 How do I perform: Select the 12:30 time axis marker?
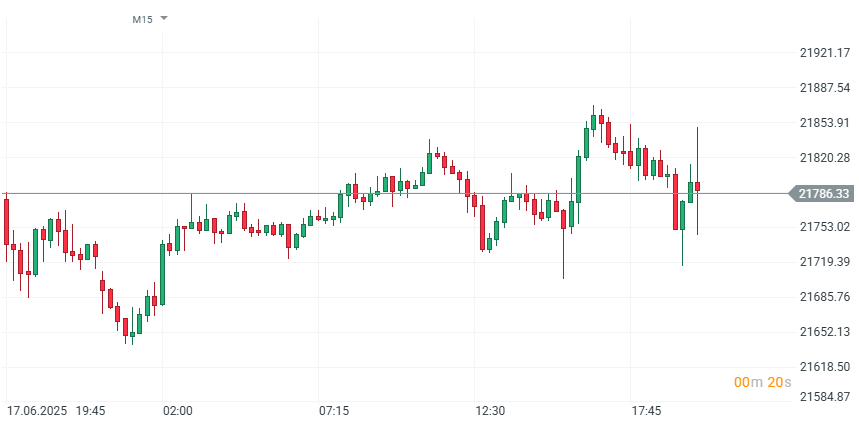tap(490, 411)
